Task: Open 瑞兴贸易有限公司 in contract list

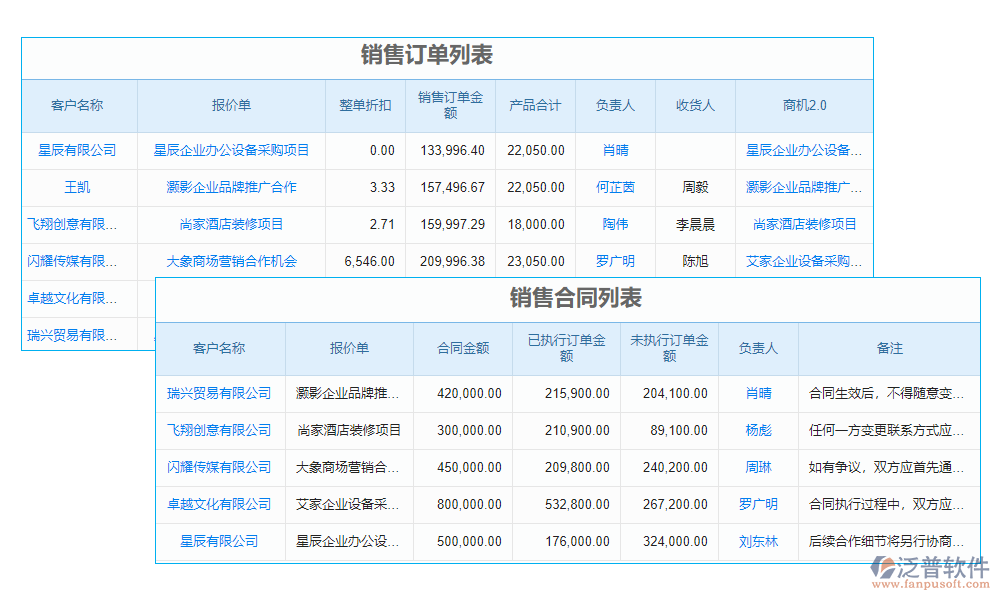Action: 221,393
